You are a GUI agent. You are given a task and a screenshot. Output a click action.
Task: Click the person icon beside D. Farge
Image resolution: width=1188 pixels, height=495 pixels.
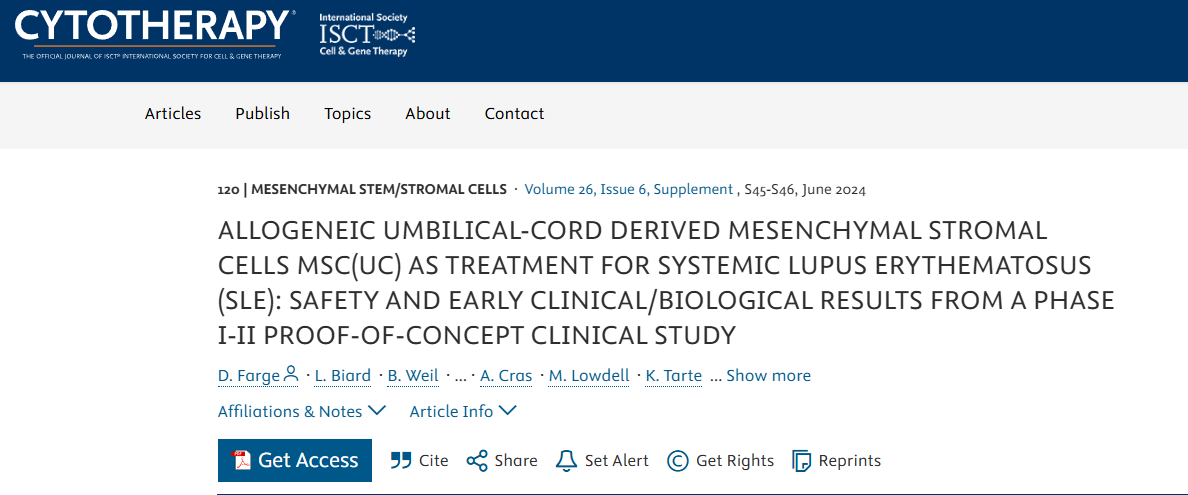coord(291,375)
